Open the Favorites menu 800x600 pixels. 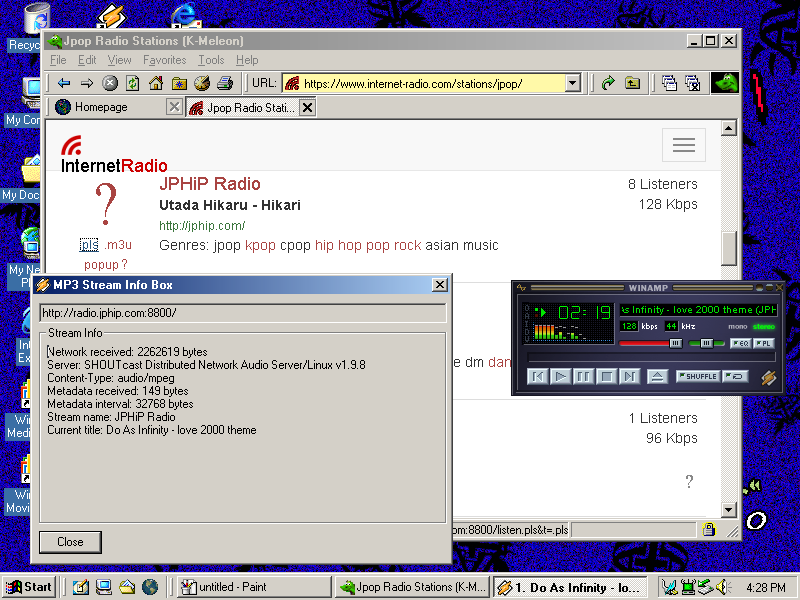(x=164, y=60)
